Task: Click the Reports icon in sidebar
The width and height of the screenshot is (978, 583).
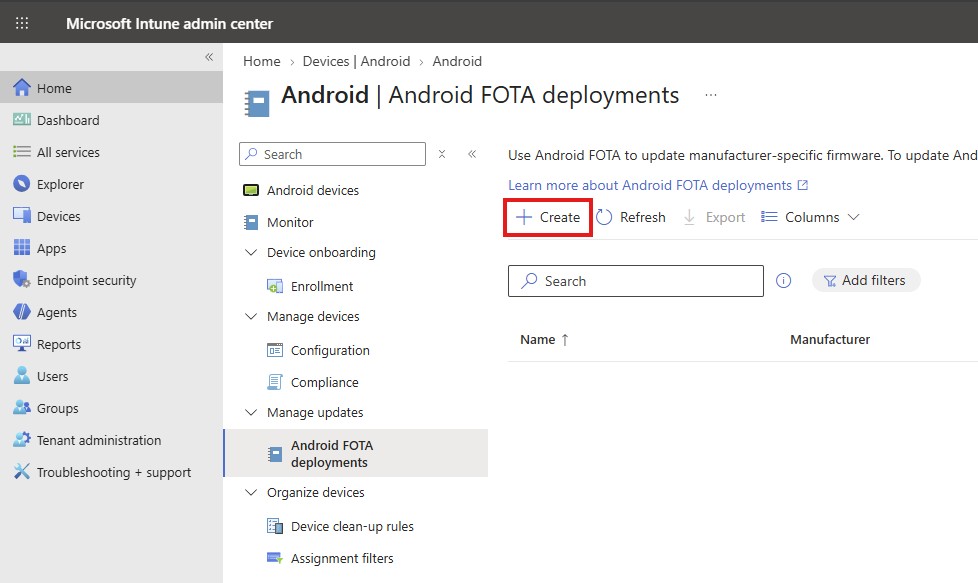Action: point(22,344)
